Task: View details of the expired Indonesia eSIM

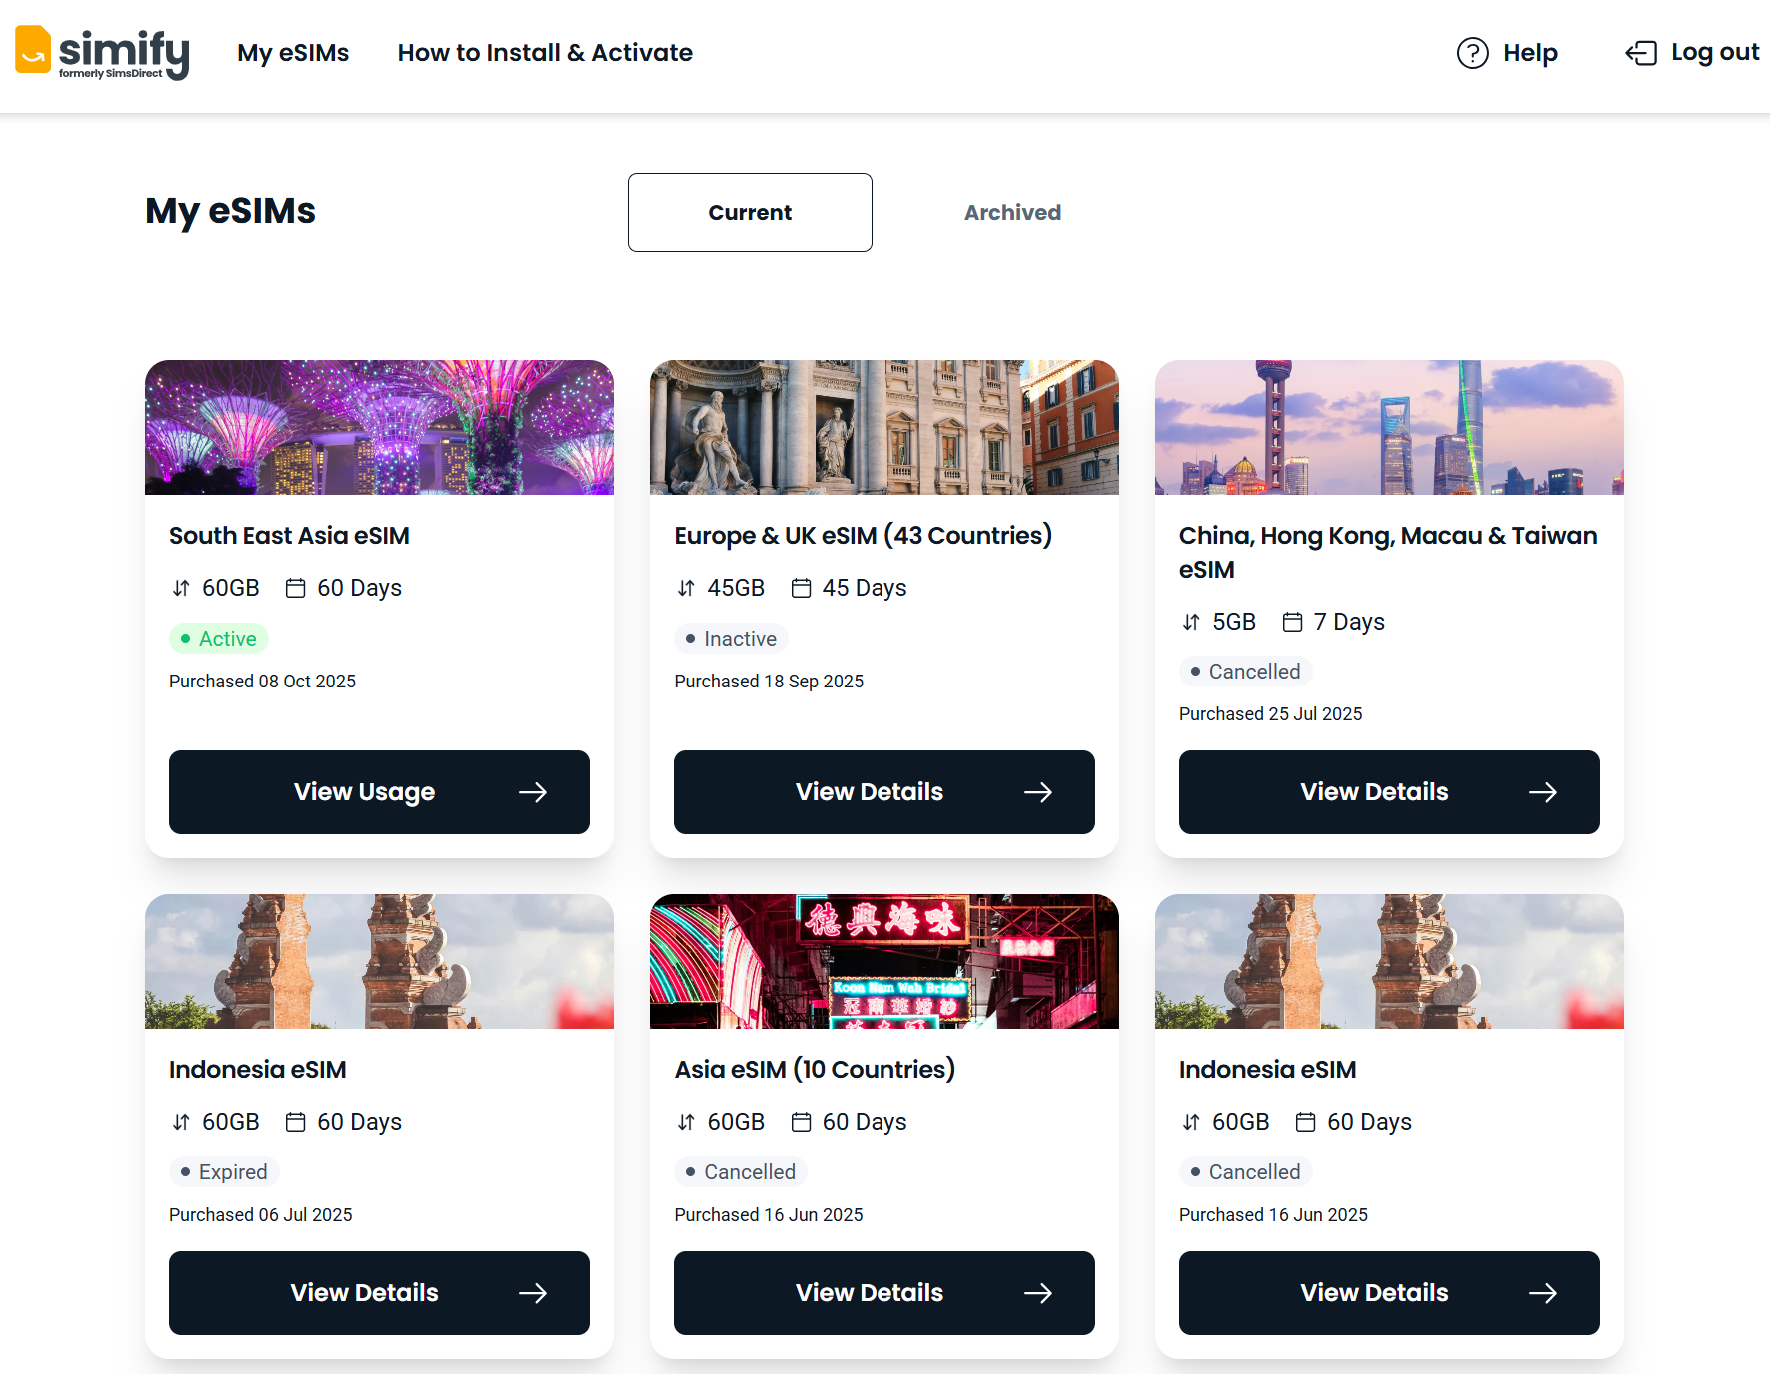Action: [x=379, y=1293]
